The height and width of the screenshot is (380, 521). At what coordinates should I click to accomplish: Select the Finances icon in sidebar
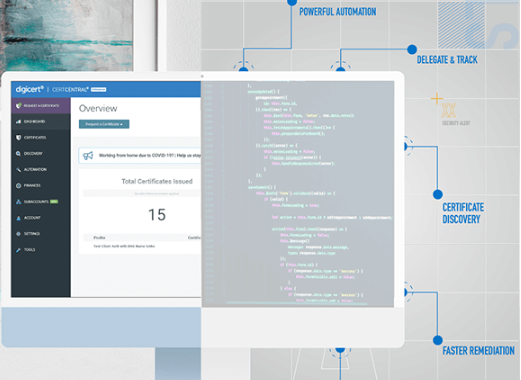click(18, 186)
